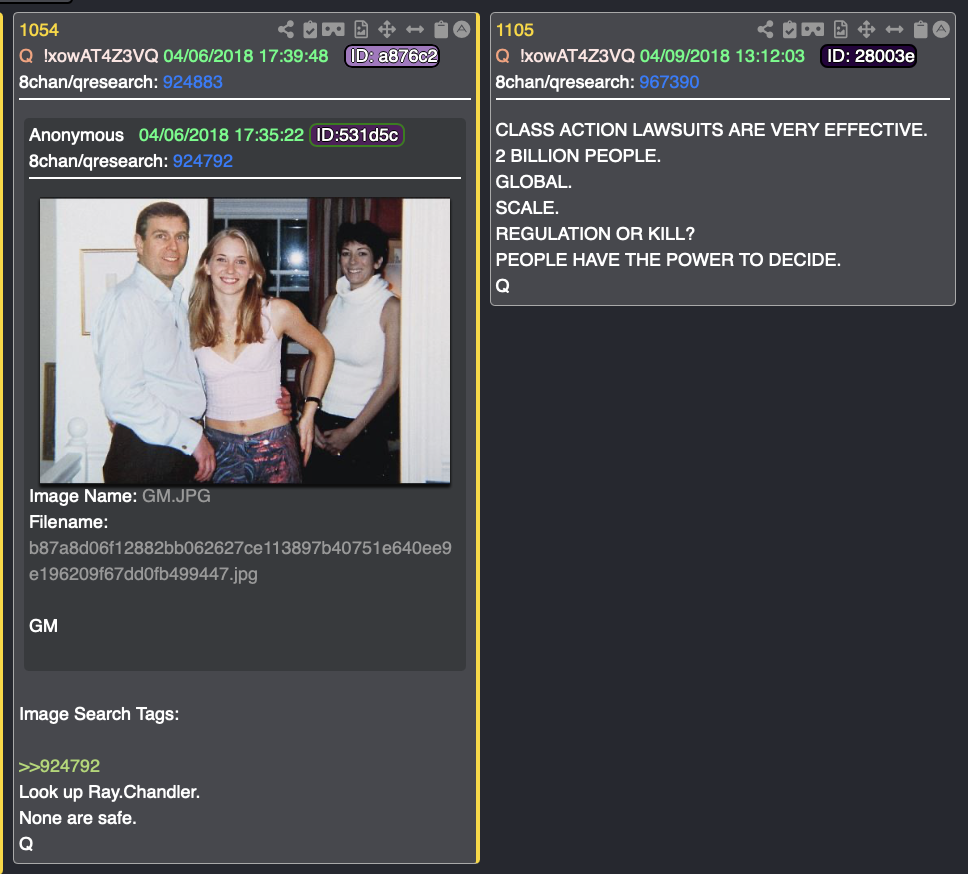968x874 pixels.
Task: Open 8chan post link 967390
Action: [x=669, y=82]
